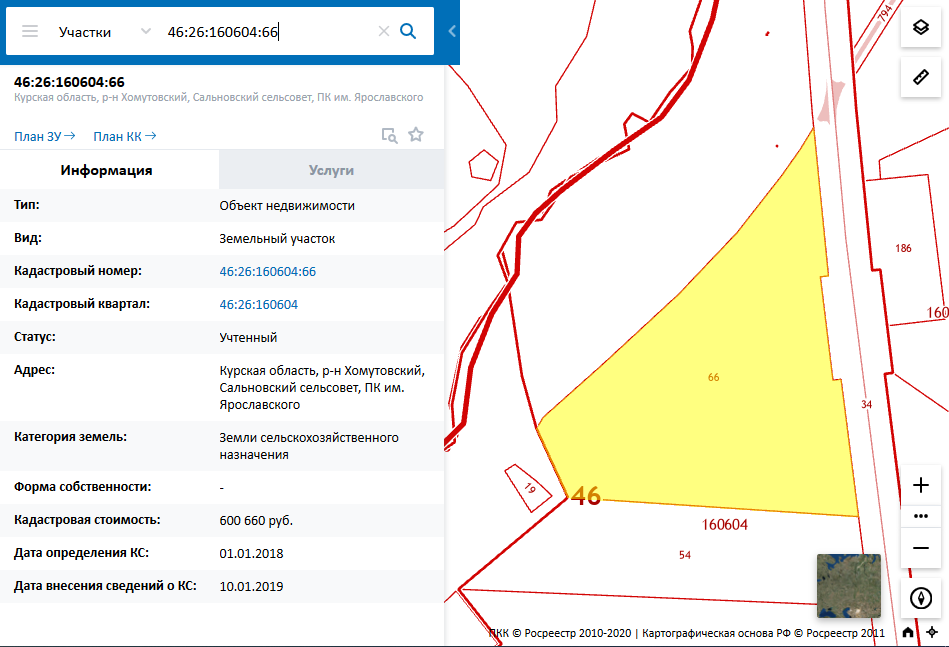Expand the three-dots options between zoom buttons
949x647 pixels.
(x=921, y=516)
